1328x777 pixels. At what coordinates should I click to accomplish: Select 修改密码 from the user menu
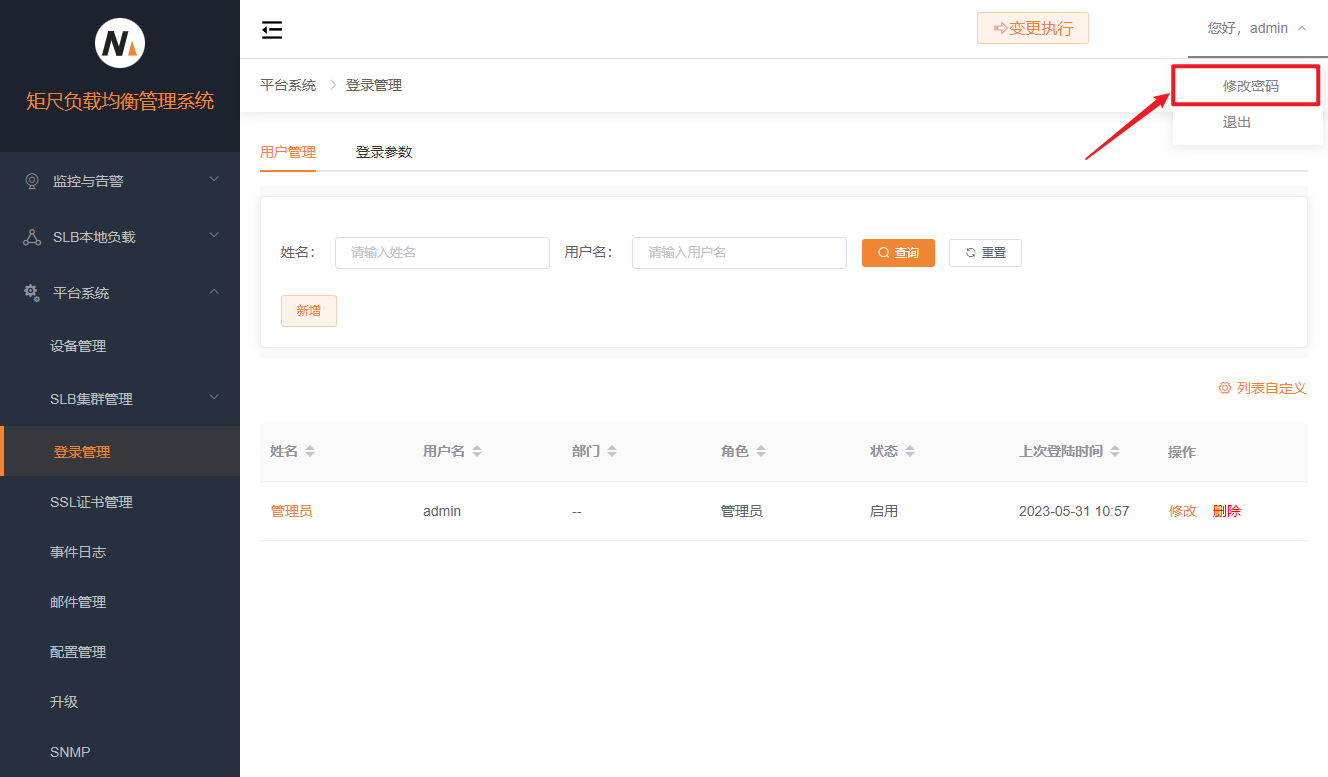click(1250, 86)
